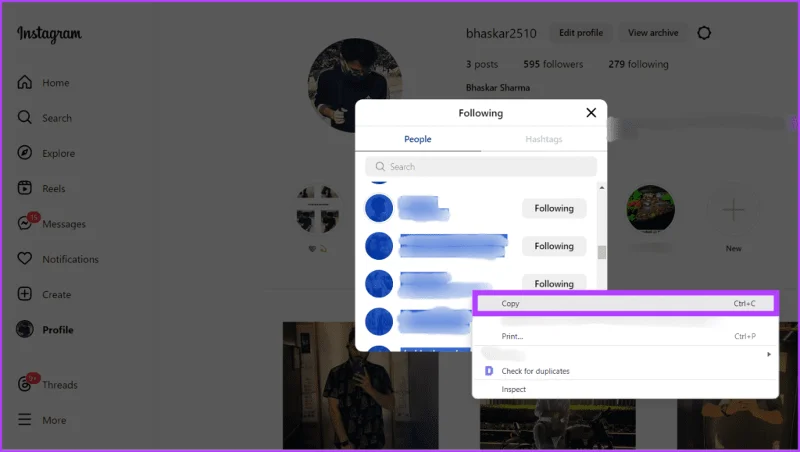The width and height of the screenshot is (800, 452).
Task: Click the Create plus icon
Action: (24, 294)
